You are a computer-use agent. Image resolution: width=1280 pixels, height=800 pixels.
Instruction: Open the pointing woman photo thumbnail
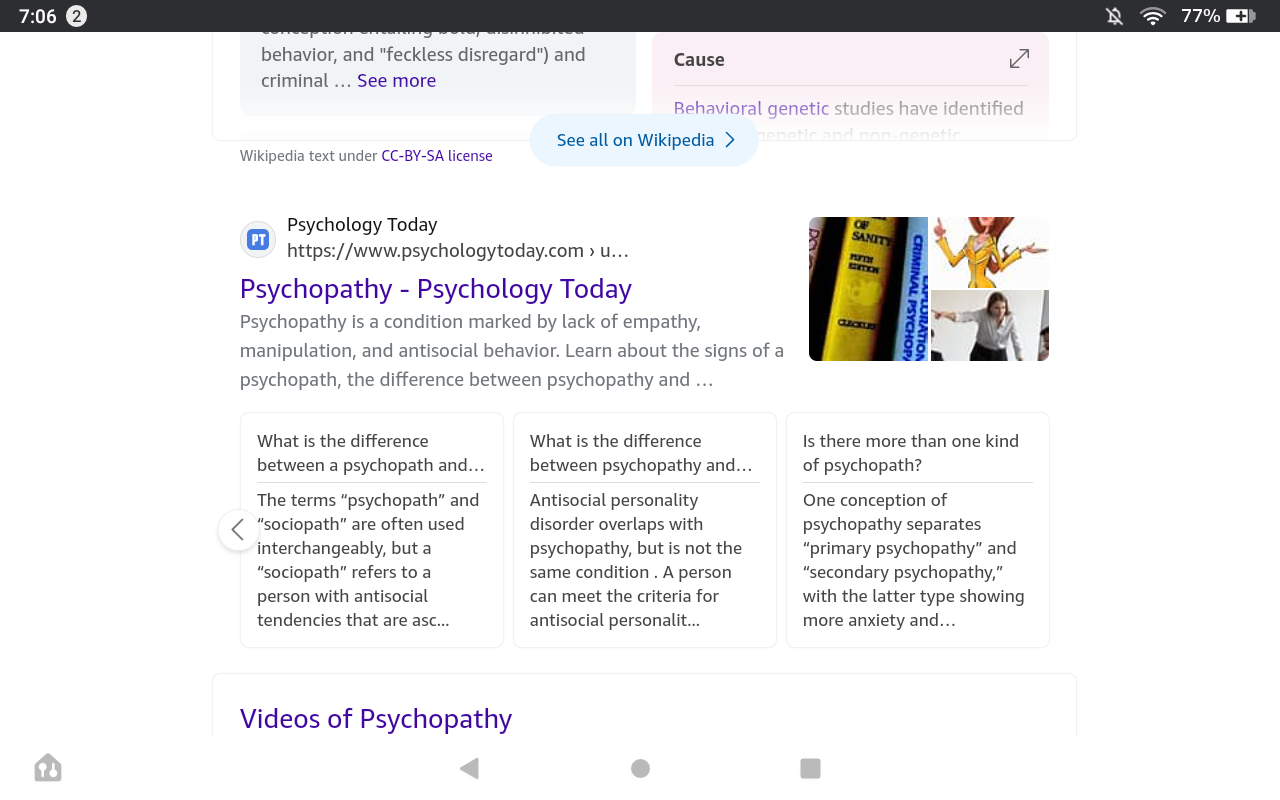tap(990, 326)
